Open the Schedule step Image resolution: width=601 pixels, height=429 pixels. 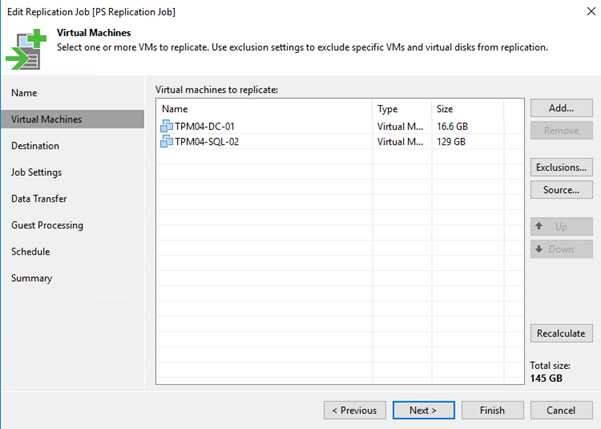point(30,251)
